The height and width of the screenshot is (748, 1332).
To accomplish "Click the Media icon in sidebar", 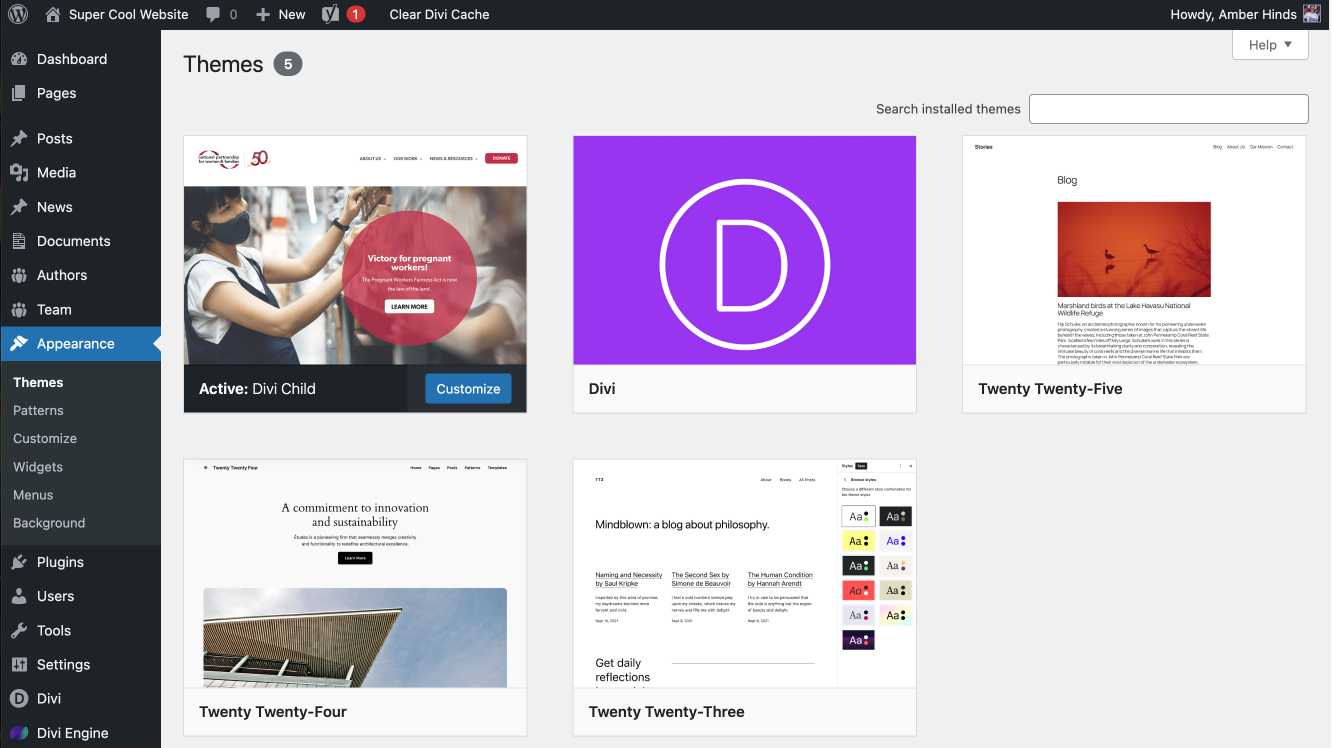I will point(19,173).
